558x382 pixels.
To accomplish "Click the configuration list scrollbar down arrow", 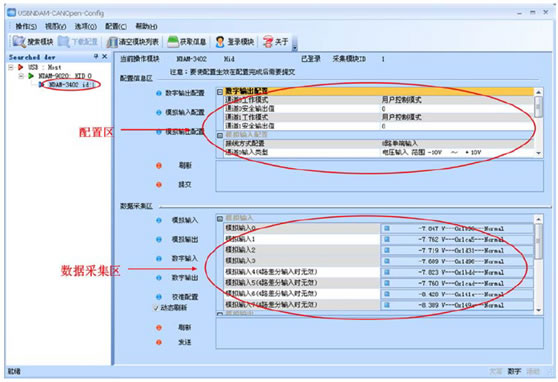I will coord(538,153).
